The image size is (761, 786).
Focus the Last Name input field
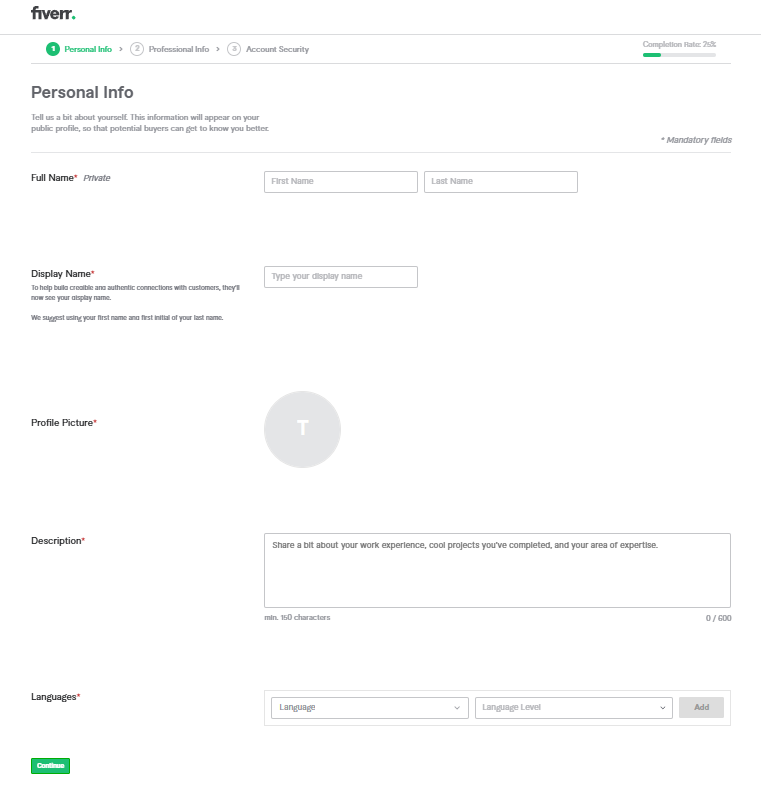[x=500, y=182]
